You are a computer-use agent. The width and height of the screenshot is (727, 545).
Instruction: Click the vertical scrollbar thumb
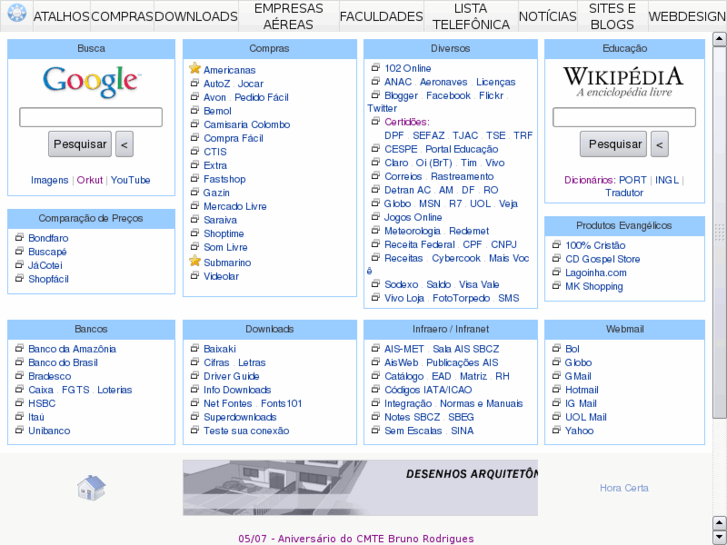[719, 232]
